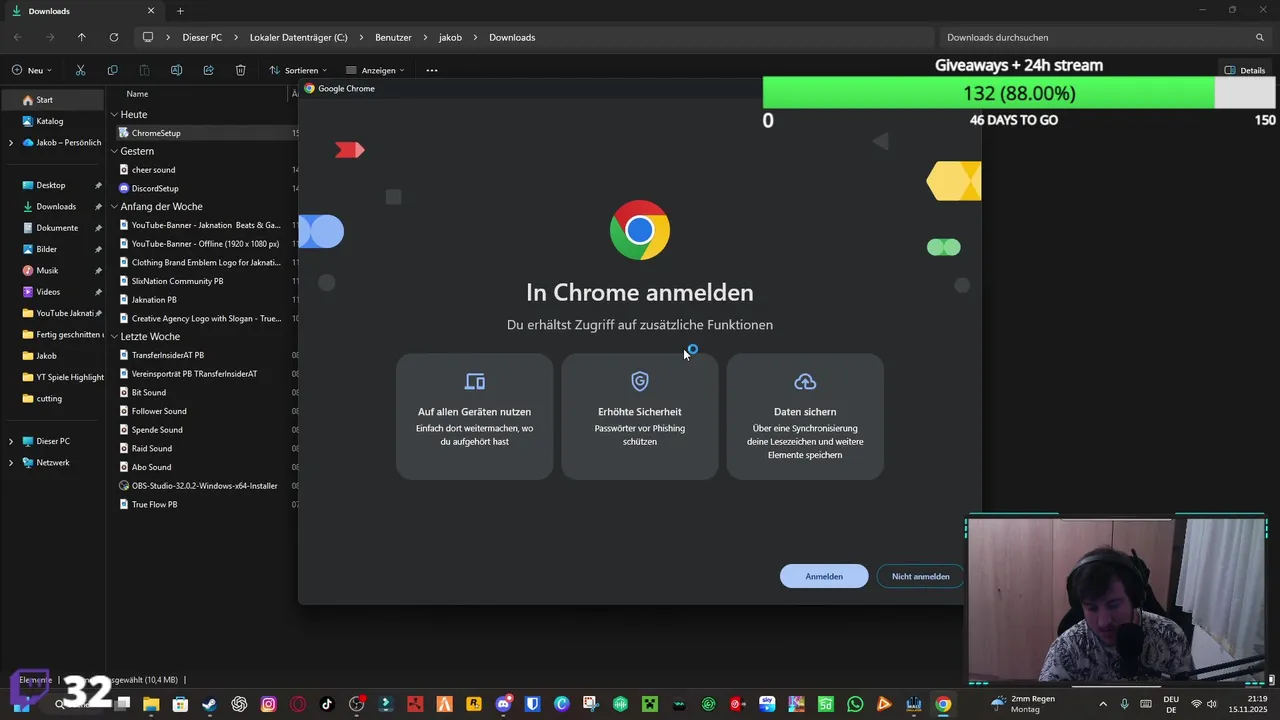
Task: Open the Sortieren dropdown
Action: 298,70
